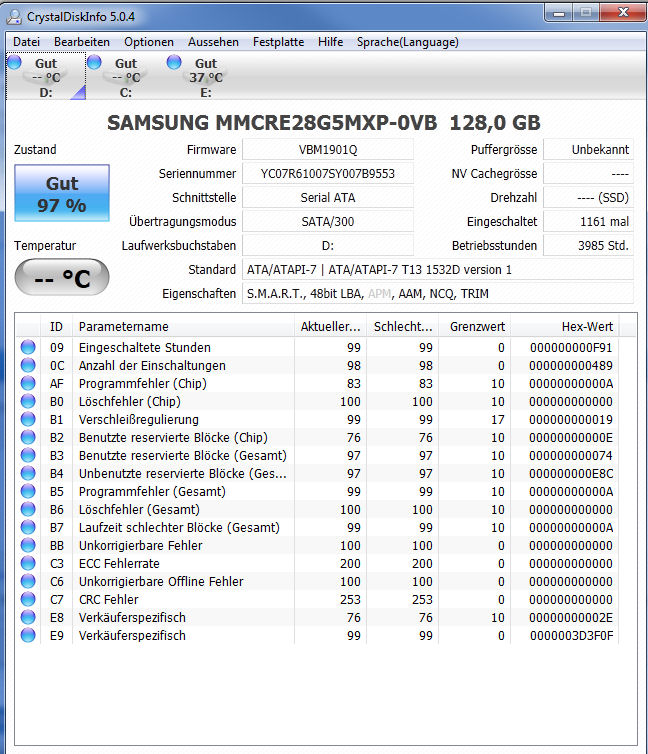The image size is (648, 754).
Task: Click status orb of row ID B4
Action: (28, 473)
